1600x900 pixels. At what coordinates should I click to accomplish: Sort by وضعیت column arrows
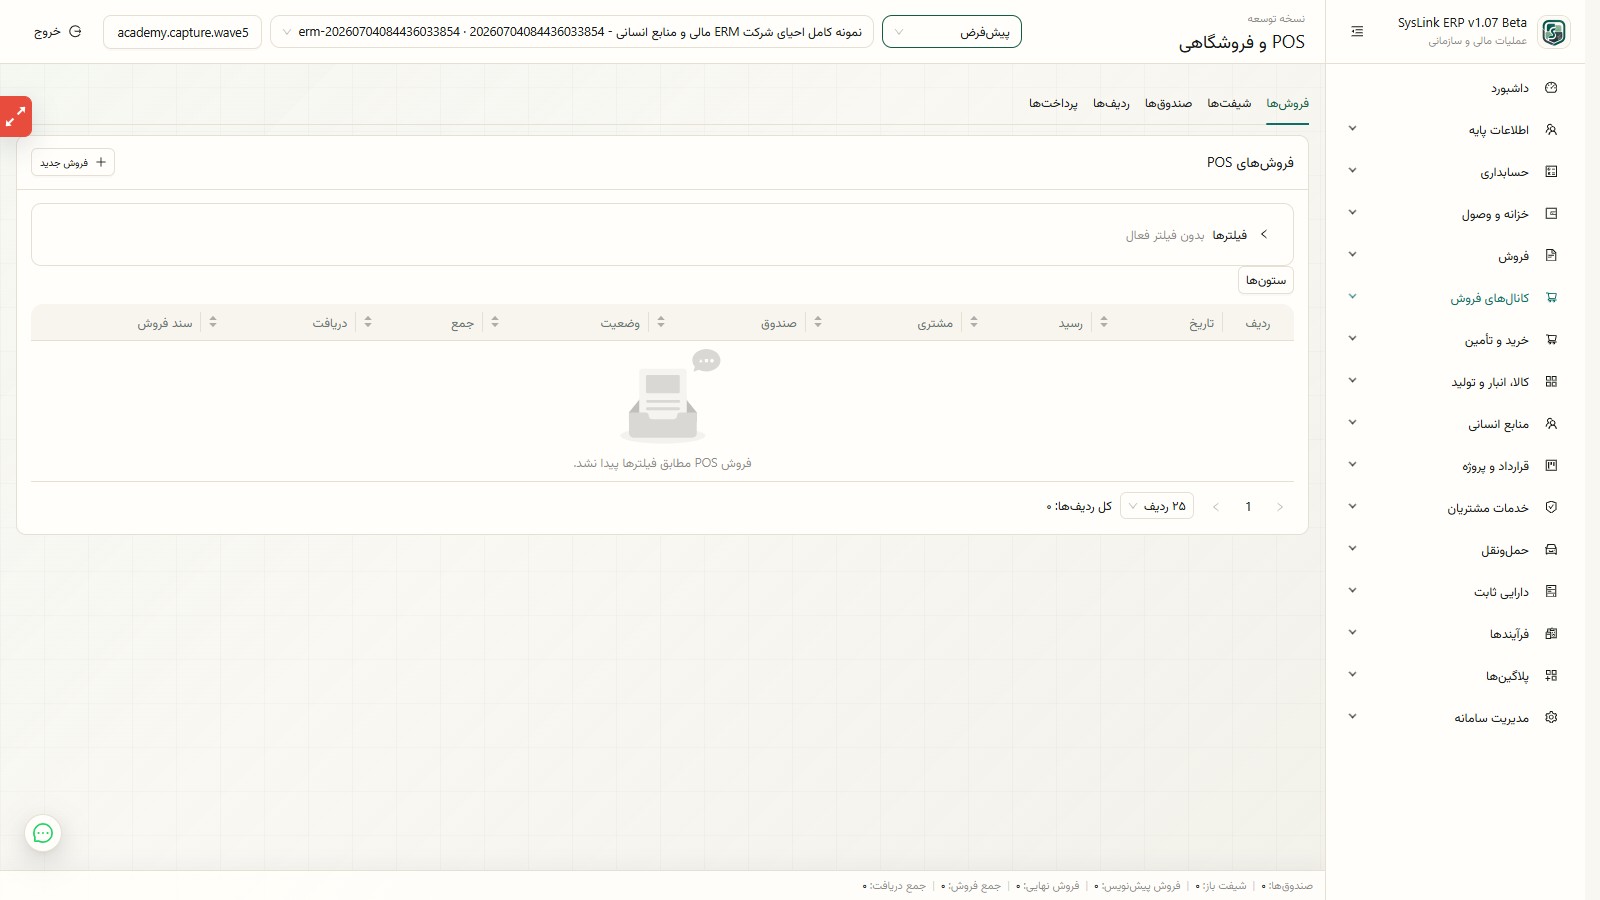click(x=495, y=322)
